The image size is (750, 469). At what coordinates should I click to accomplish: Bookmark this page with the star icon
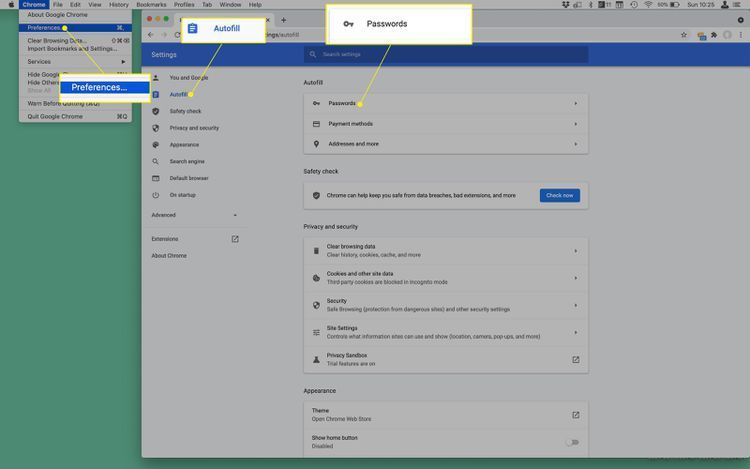pyautogui.click(x=684, y=35)
